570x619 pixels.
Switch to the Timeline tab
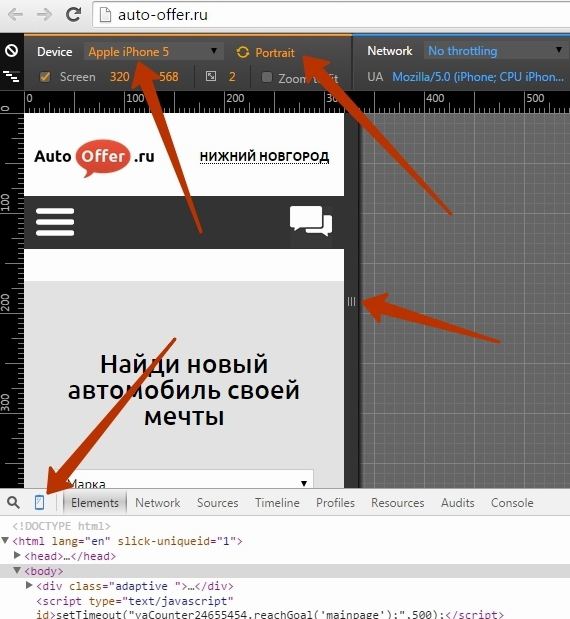(277, 503)
